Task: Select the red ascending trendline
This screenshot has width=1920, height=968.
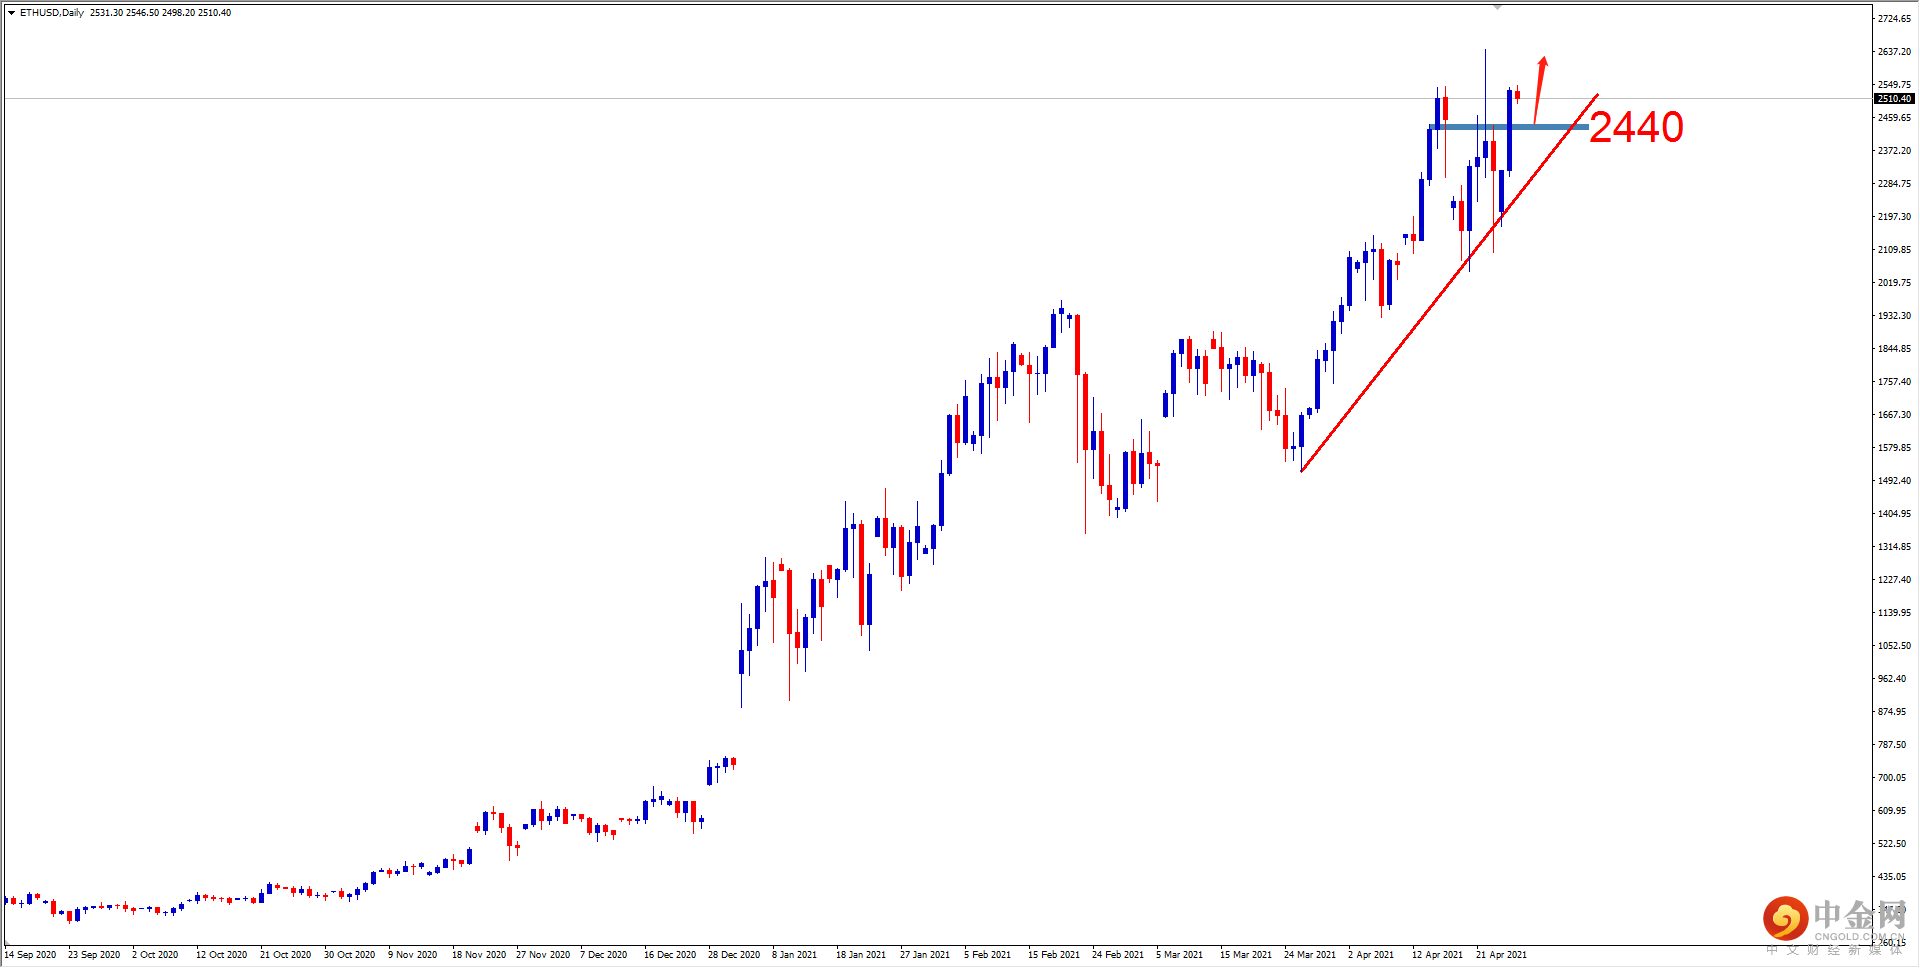Action: point(1449,282)
